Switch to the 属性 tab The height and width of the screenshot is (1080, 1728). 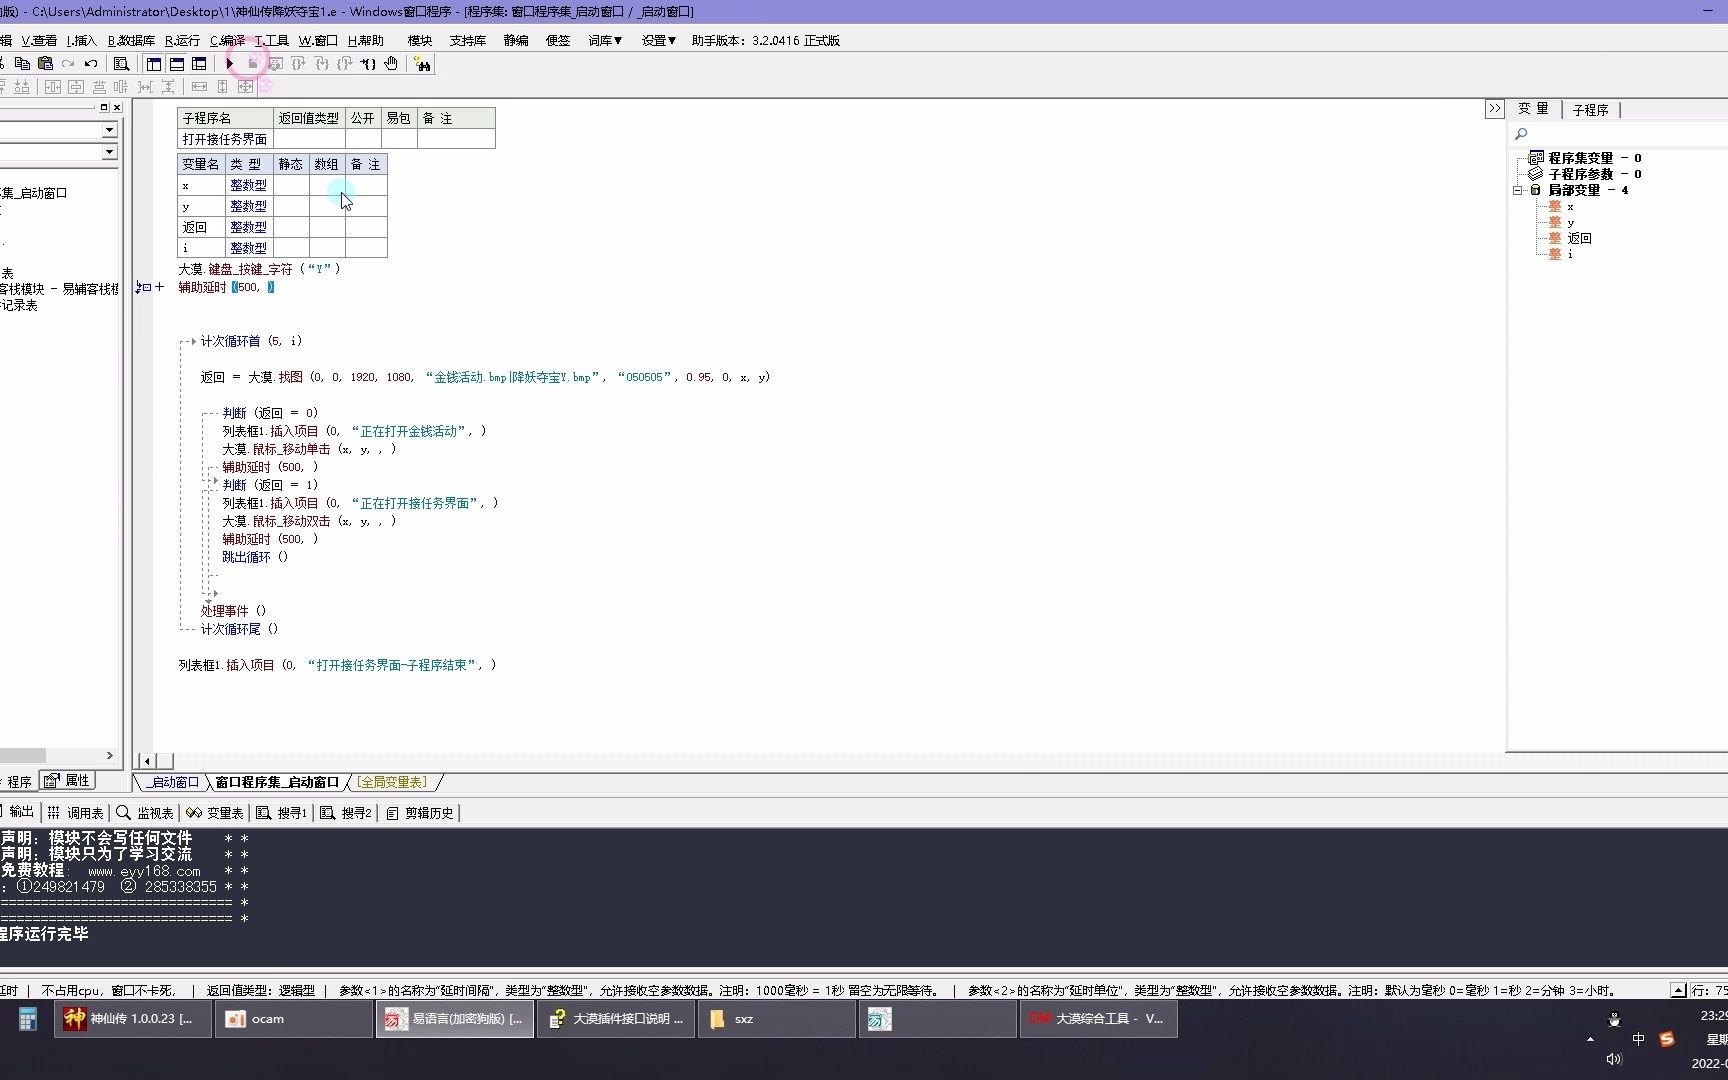(67, 781)
